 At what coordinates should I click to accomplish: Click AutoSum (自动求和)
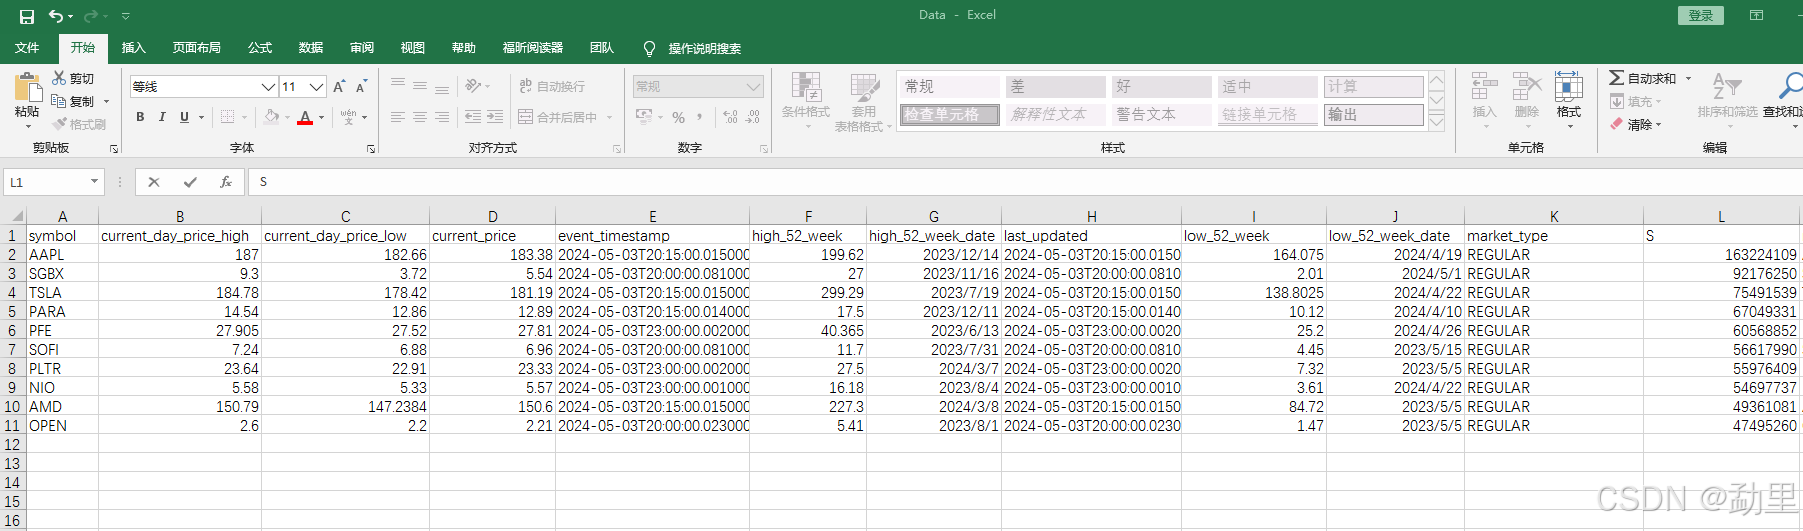[1642, 78]
